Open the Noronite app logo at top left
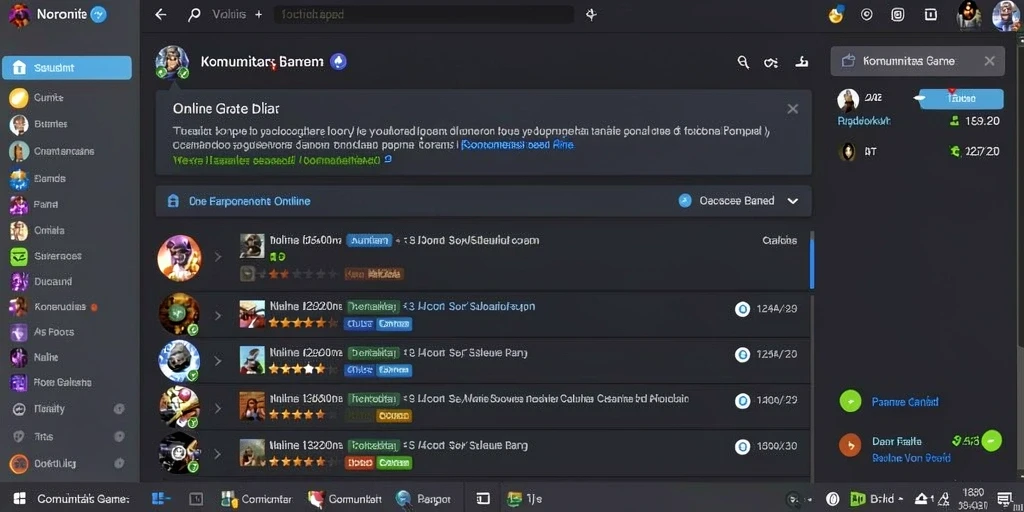This screenshot has width=1024, height=512. 20,14
